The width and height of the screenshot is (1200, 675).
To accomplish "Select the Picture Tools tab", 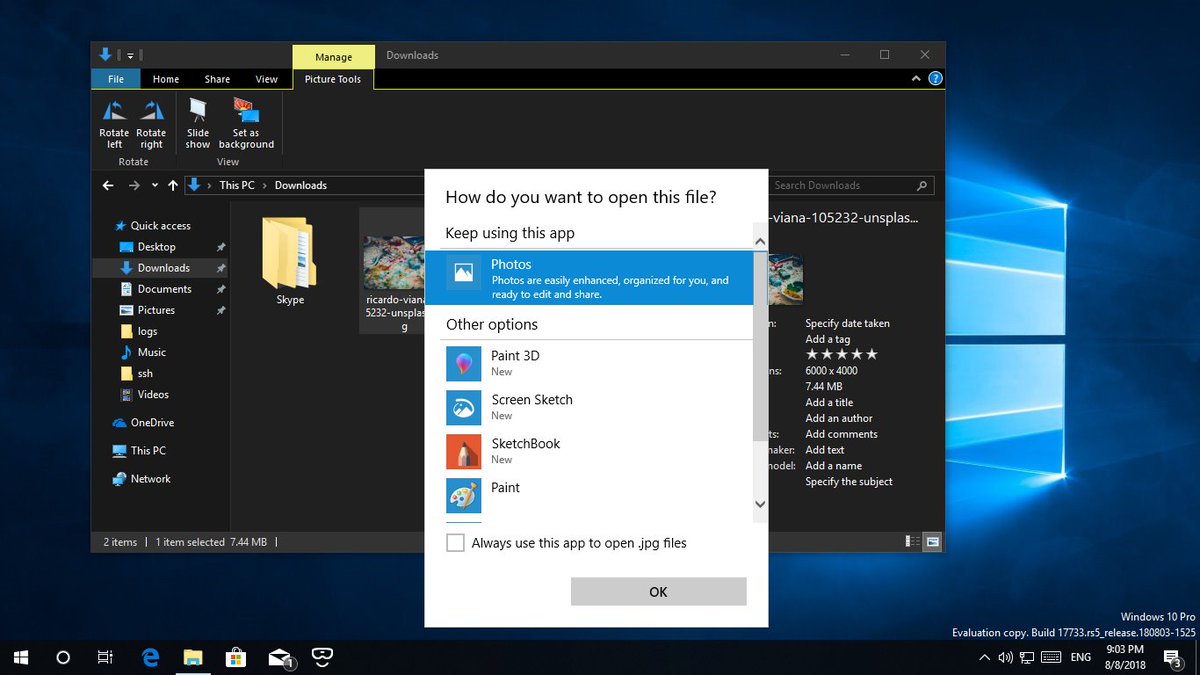I will coord(333,79).
